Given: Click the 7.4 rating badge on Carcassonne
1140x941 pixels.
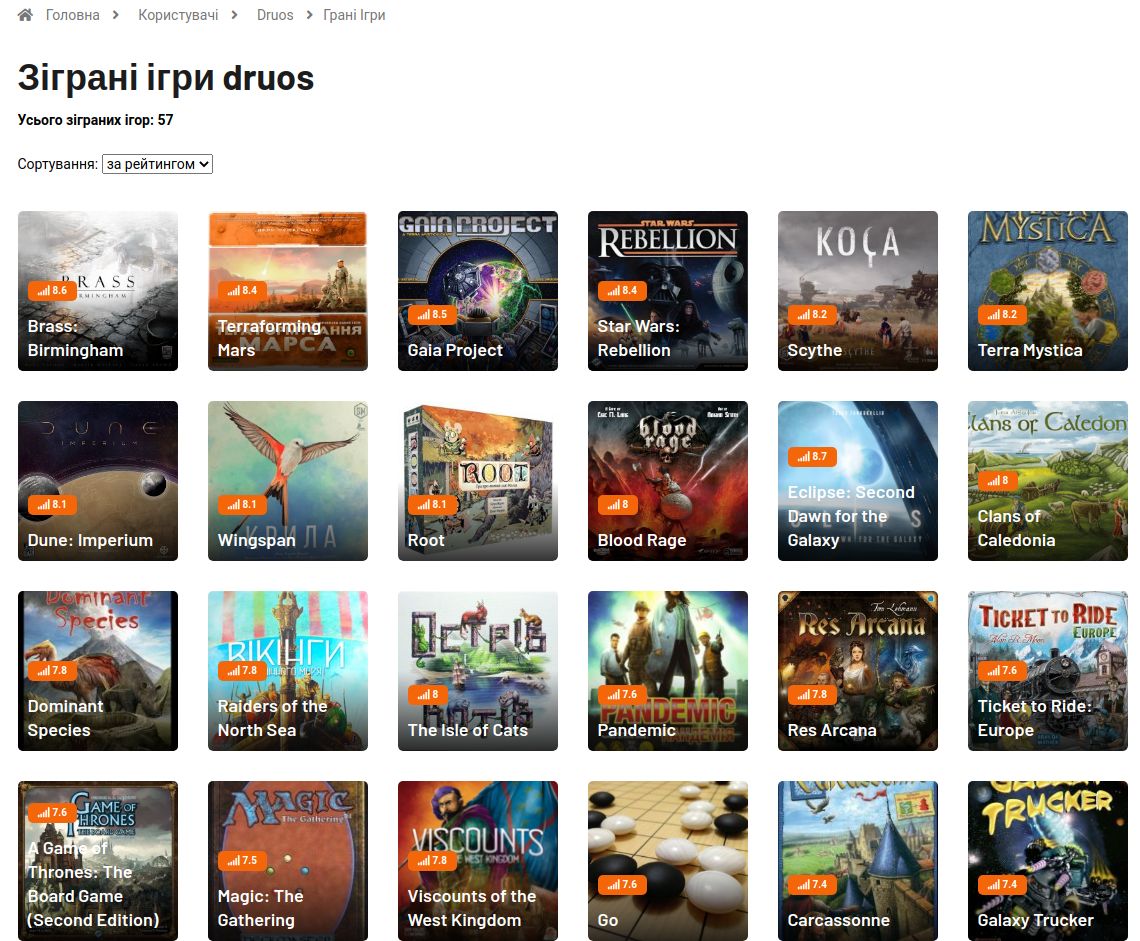Looking at the screenshot, I should click(x=811, y=884).
